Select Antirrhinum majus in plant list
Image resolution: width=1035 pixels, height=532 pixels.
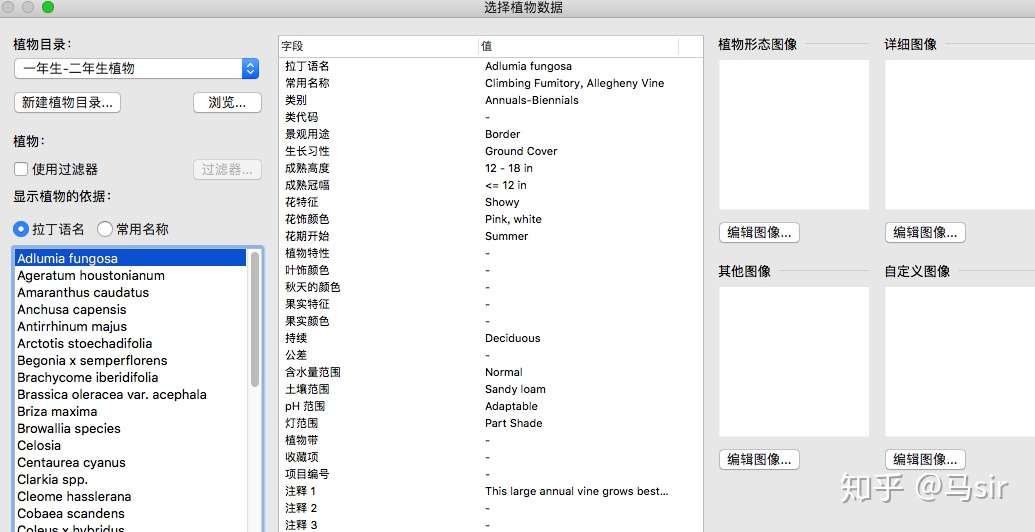coord(131,327)
